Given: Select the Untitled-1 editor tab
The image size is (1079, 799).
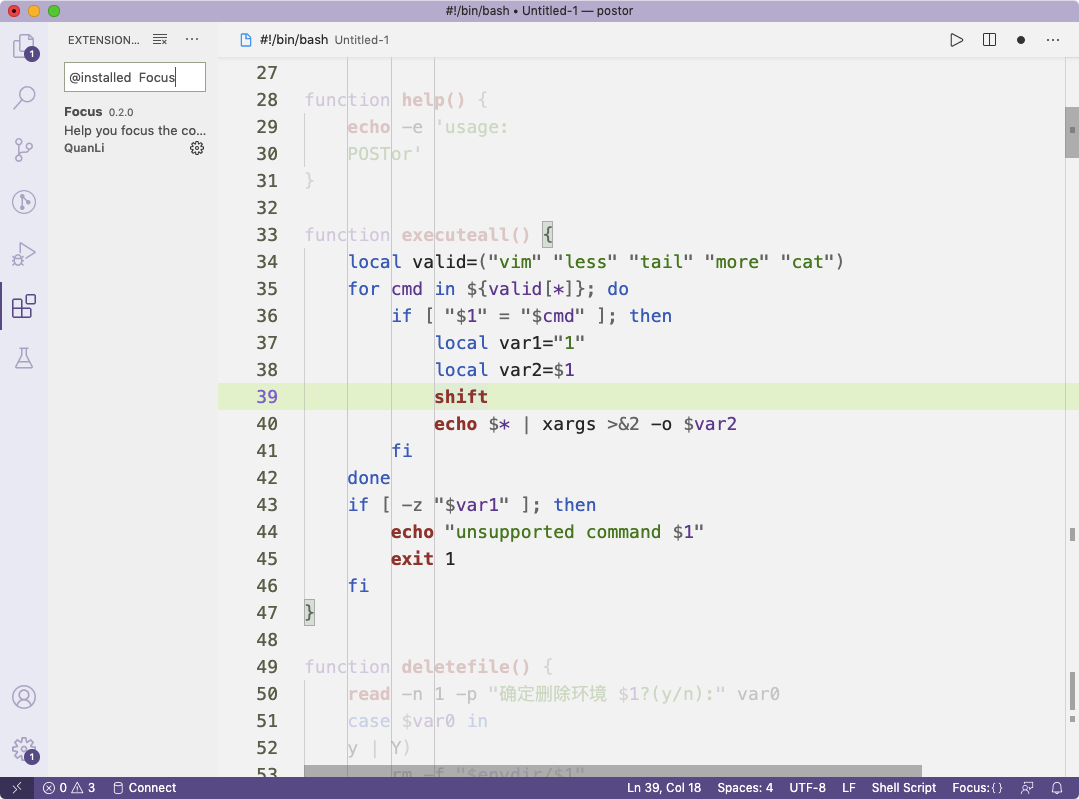Looking at the screenshot, I should [315, 40].
